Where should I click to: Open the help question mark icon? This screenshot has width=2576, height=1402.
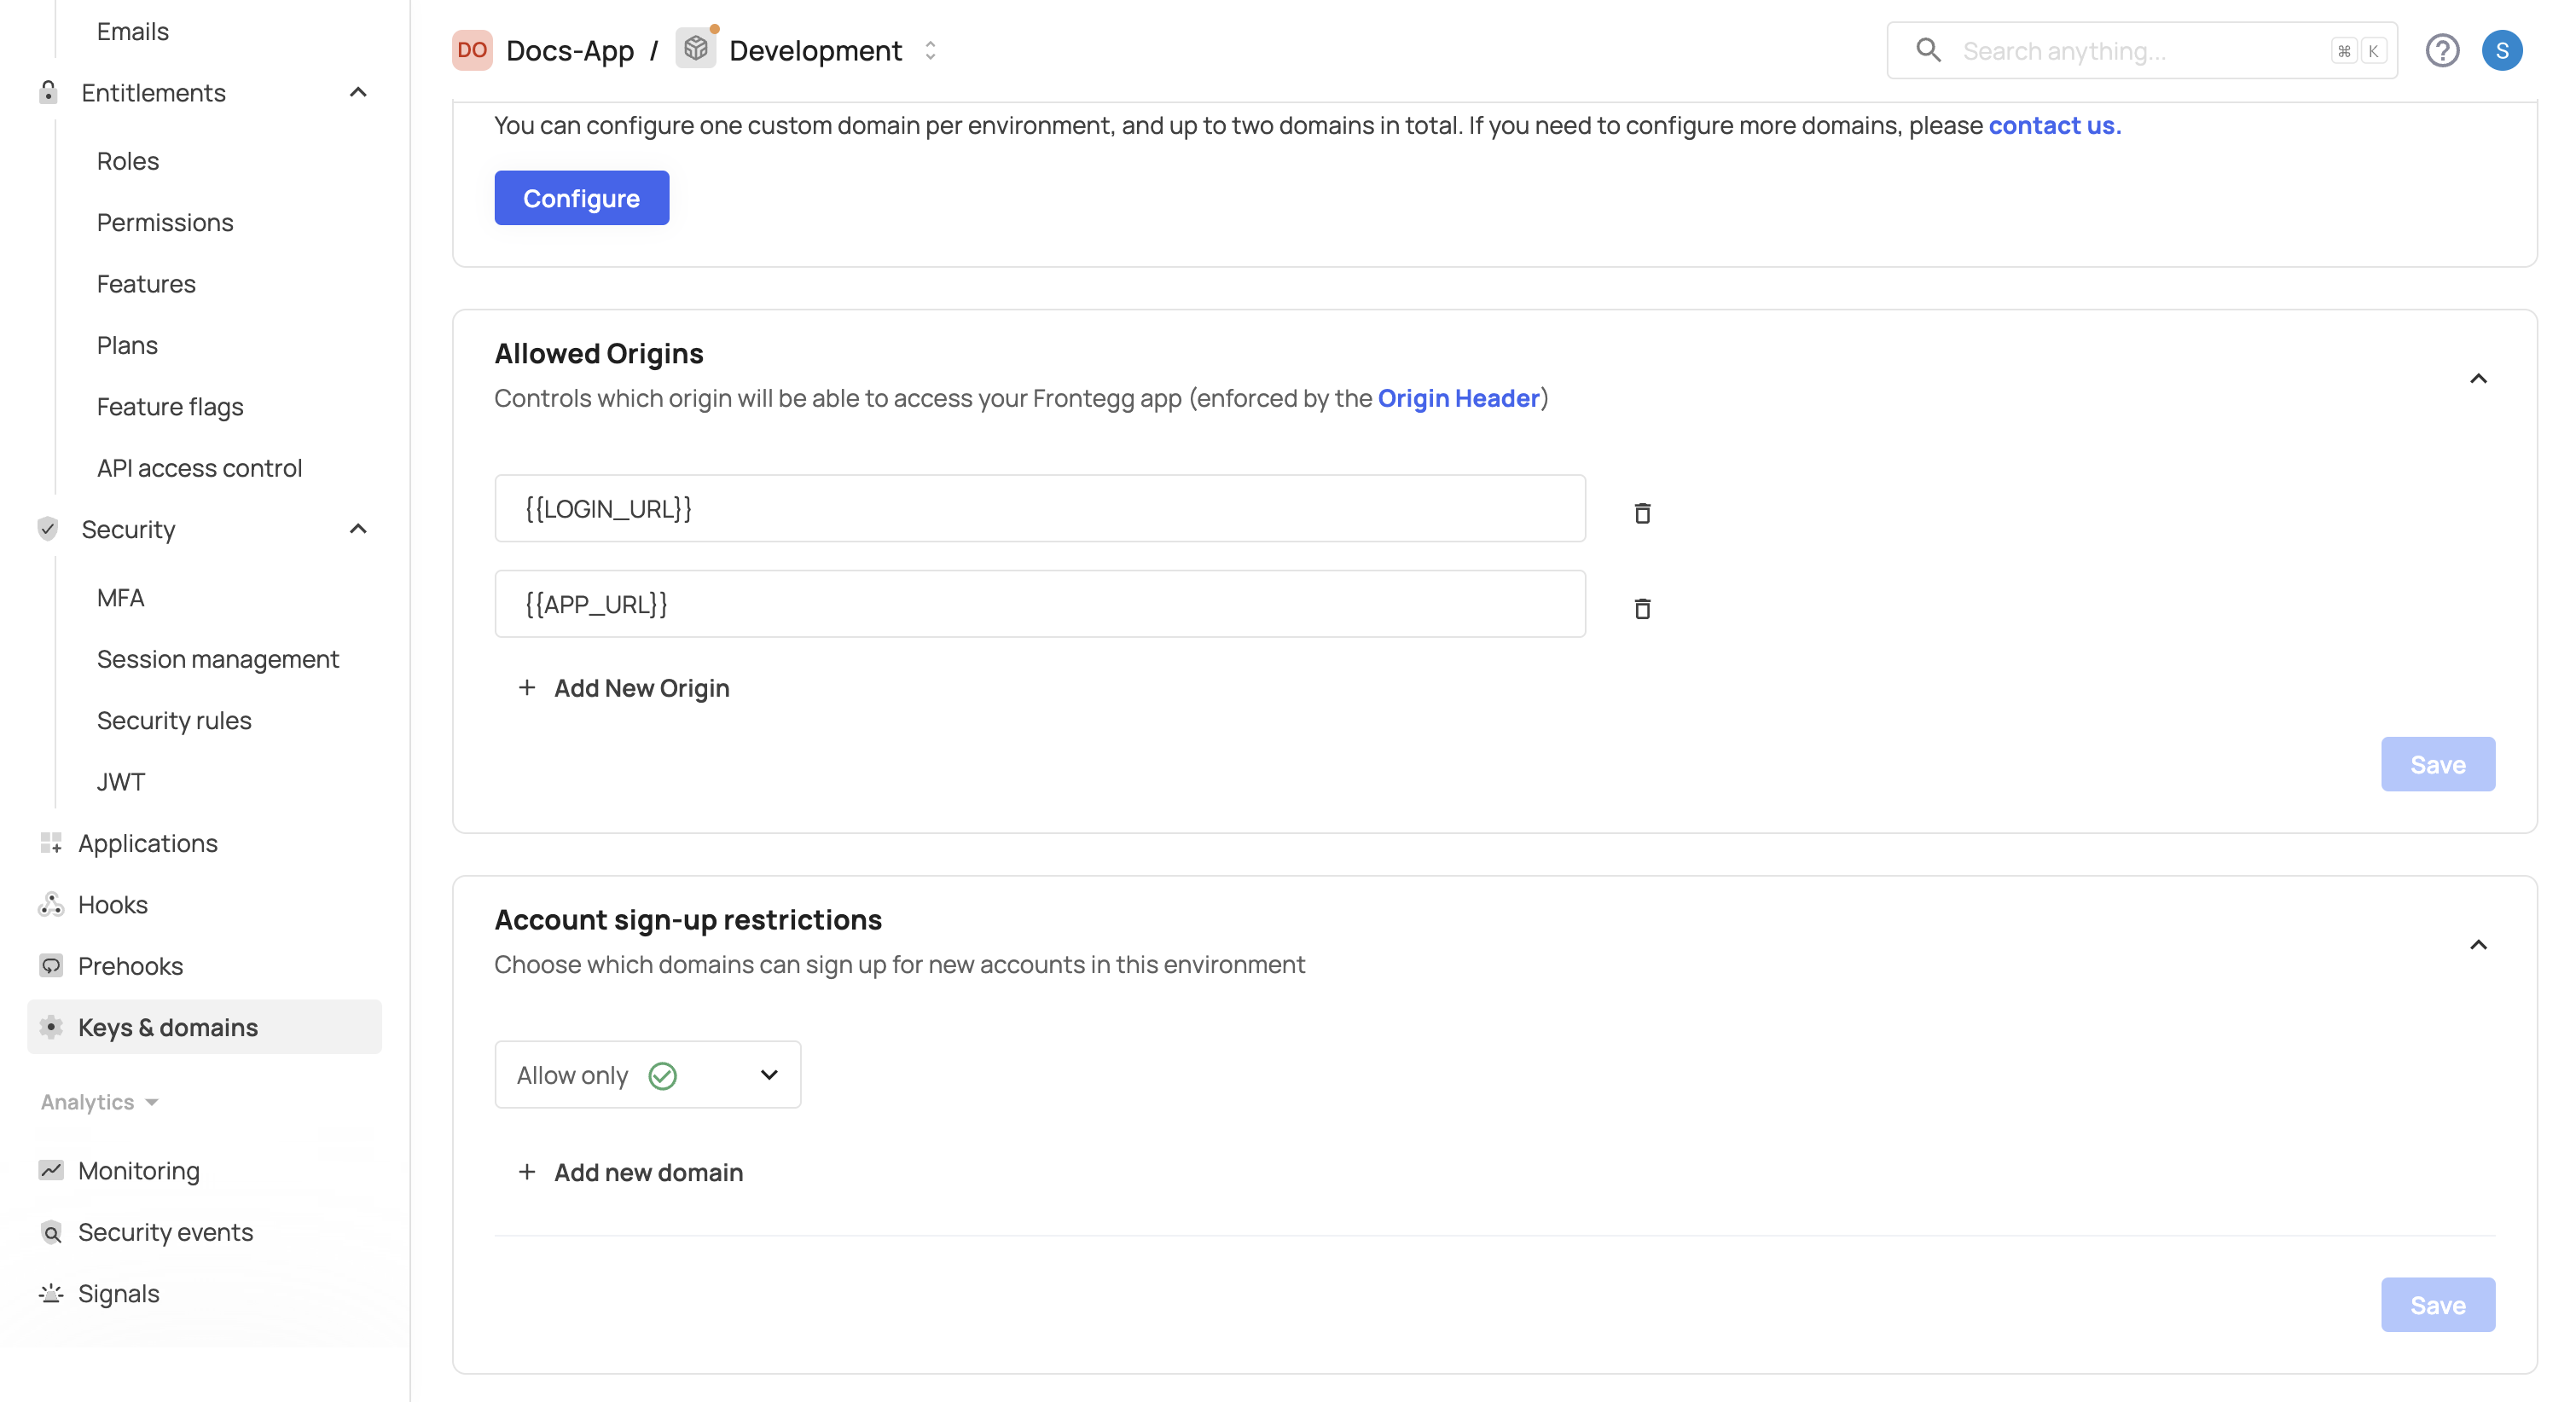[x=2443, y=50]
